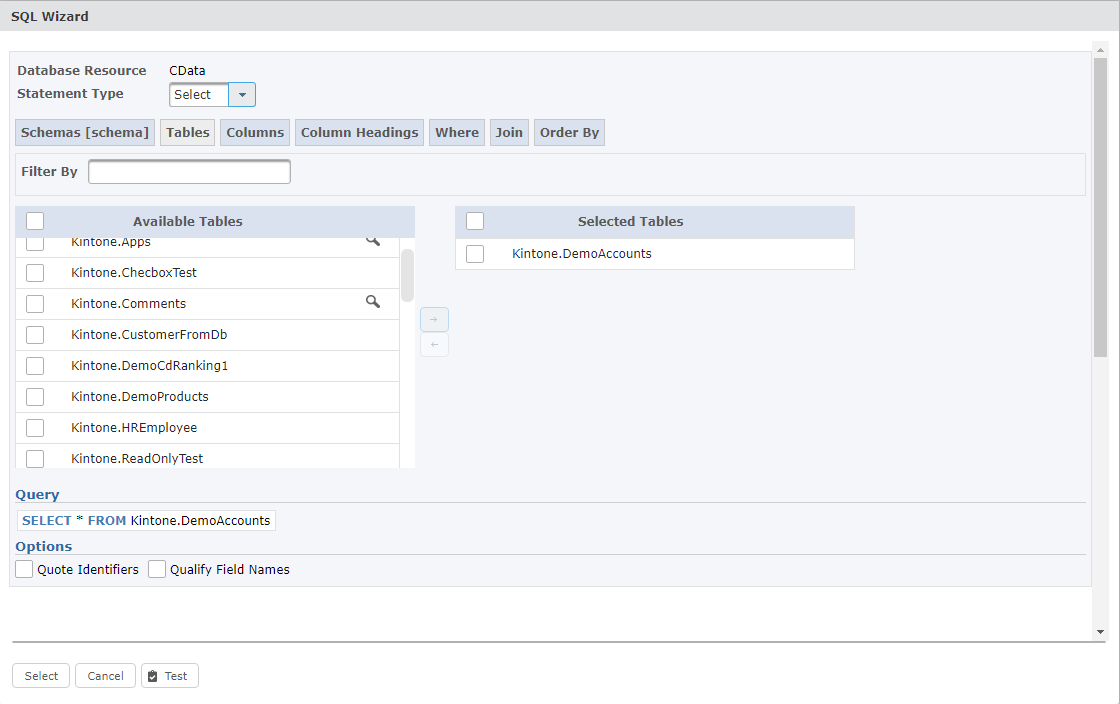Switch to the Tables tab

[188, 133]
